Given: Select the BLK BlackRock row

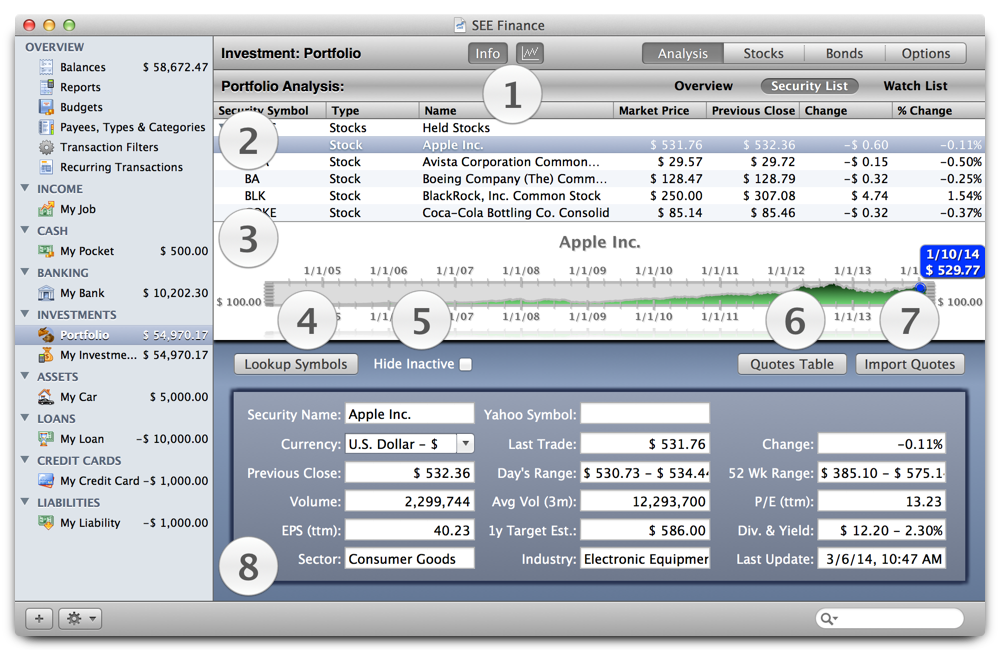Looking at the screenshot, I should 599,196.
